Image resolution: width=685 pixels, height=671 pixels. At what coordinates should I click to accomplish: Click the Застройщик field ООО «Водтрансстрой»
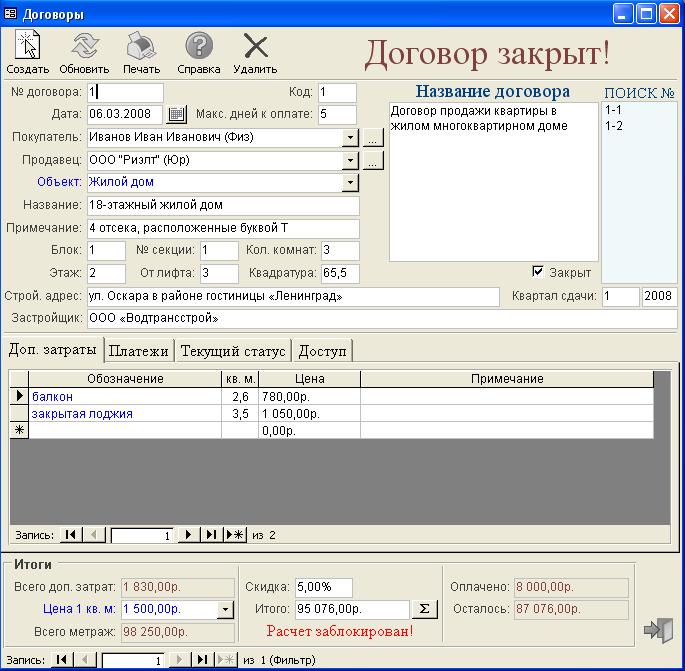pyautogui.click(x=382, y=318)
